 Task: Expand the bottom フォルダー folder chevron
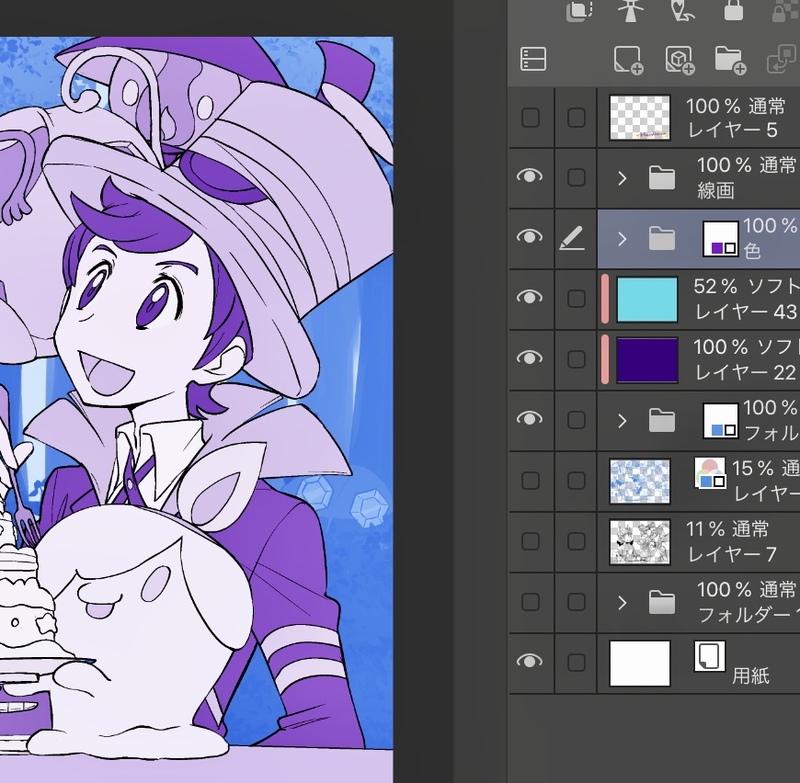[x=622, y=602]
